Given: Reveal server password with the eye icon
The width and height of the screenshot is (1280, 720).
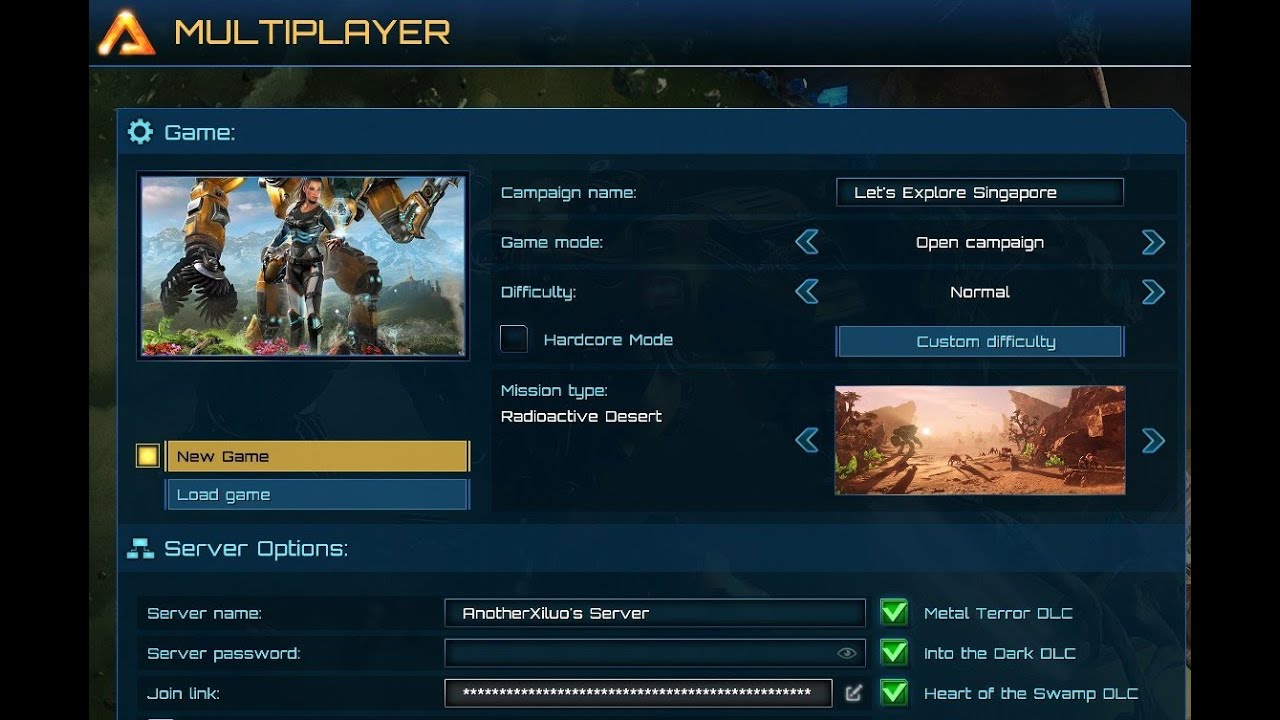Looking at the screenshot, I should pyautogui.click(x=847, y=653).
